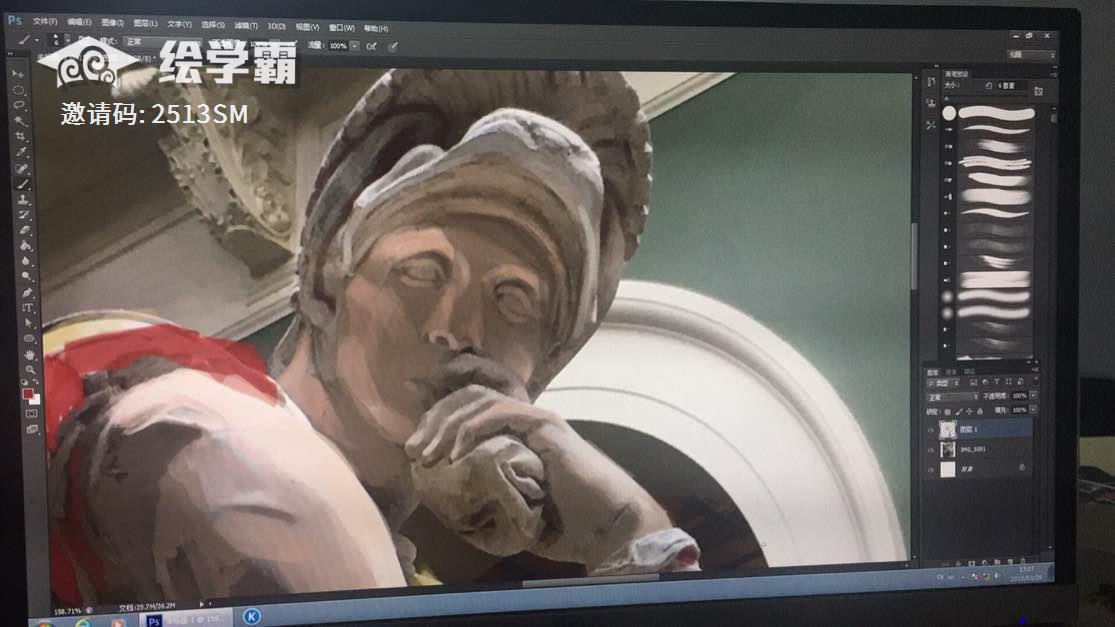Select the Move tool
Screen dimensions: 1115x627
click(18, 74)
